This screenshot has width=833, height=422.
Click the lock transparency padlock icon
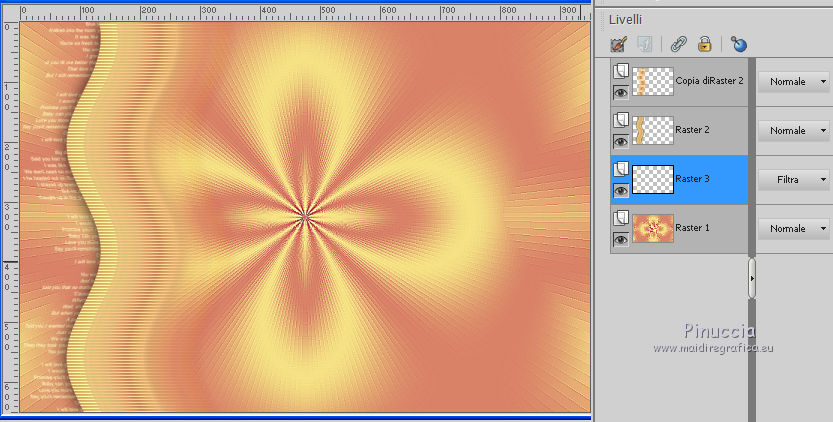[x=704, y=44]
